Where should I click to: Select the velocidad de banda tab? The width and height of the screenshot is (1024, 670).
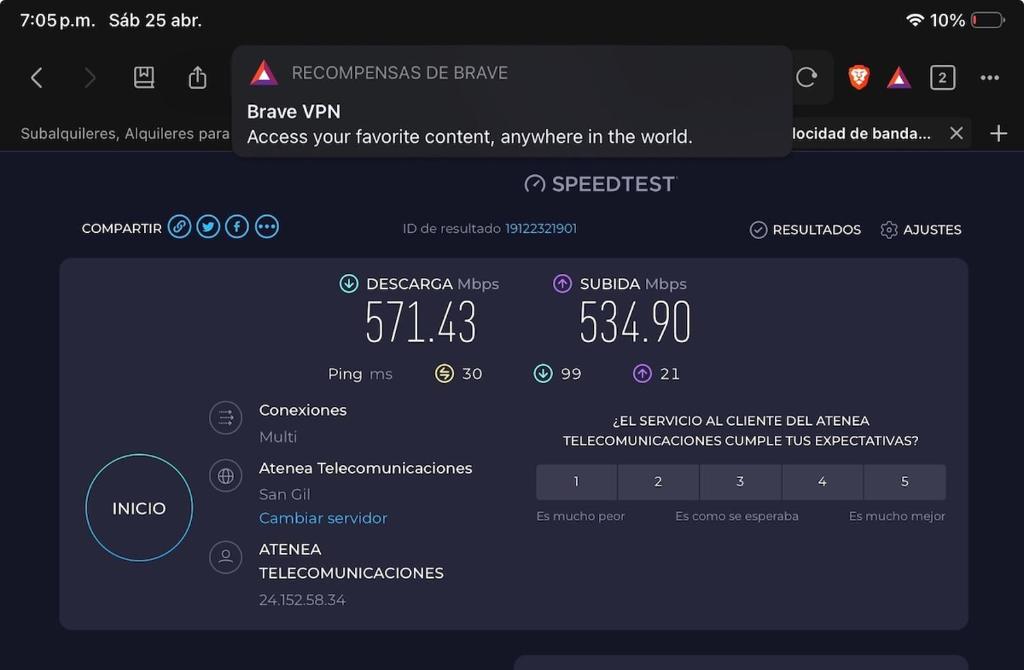coord(861,133)
